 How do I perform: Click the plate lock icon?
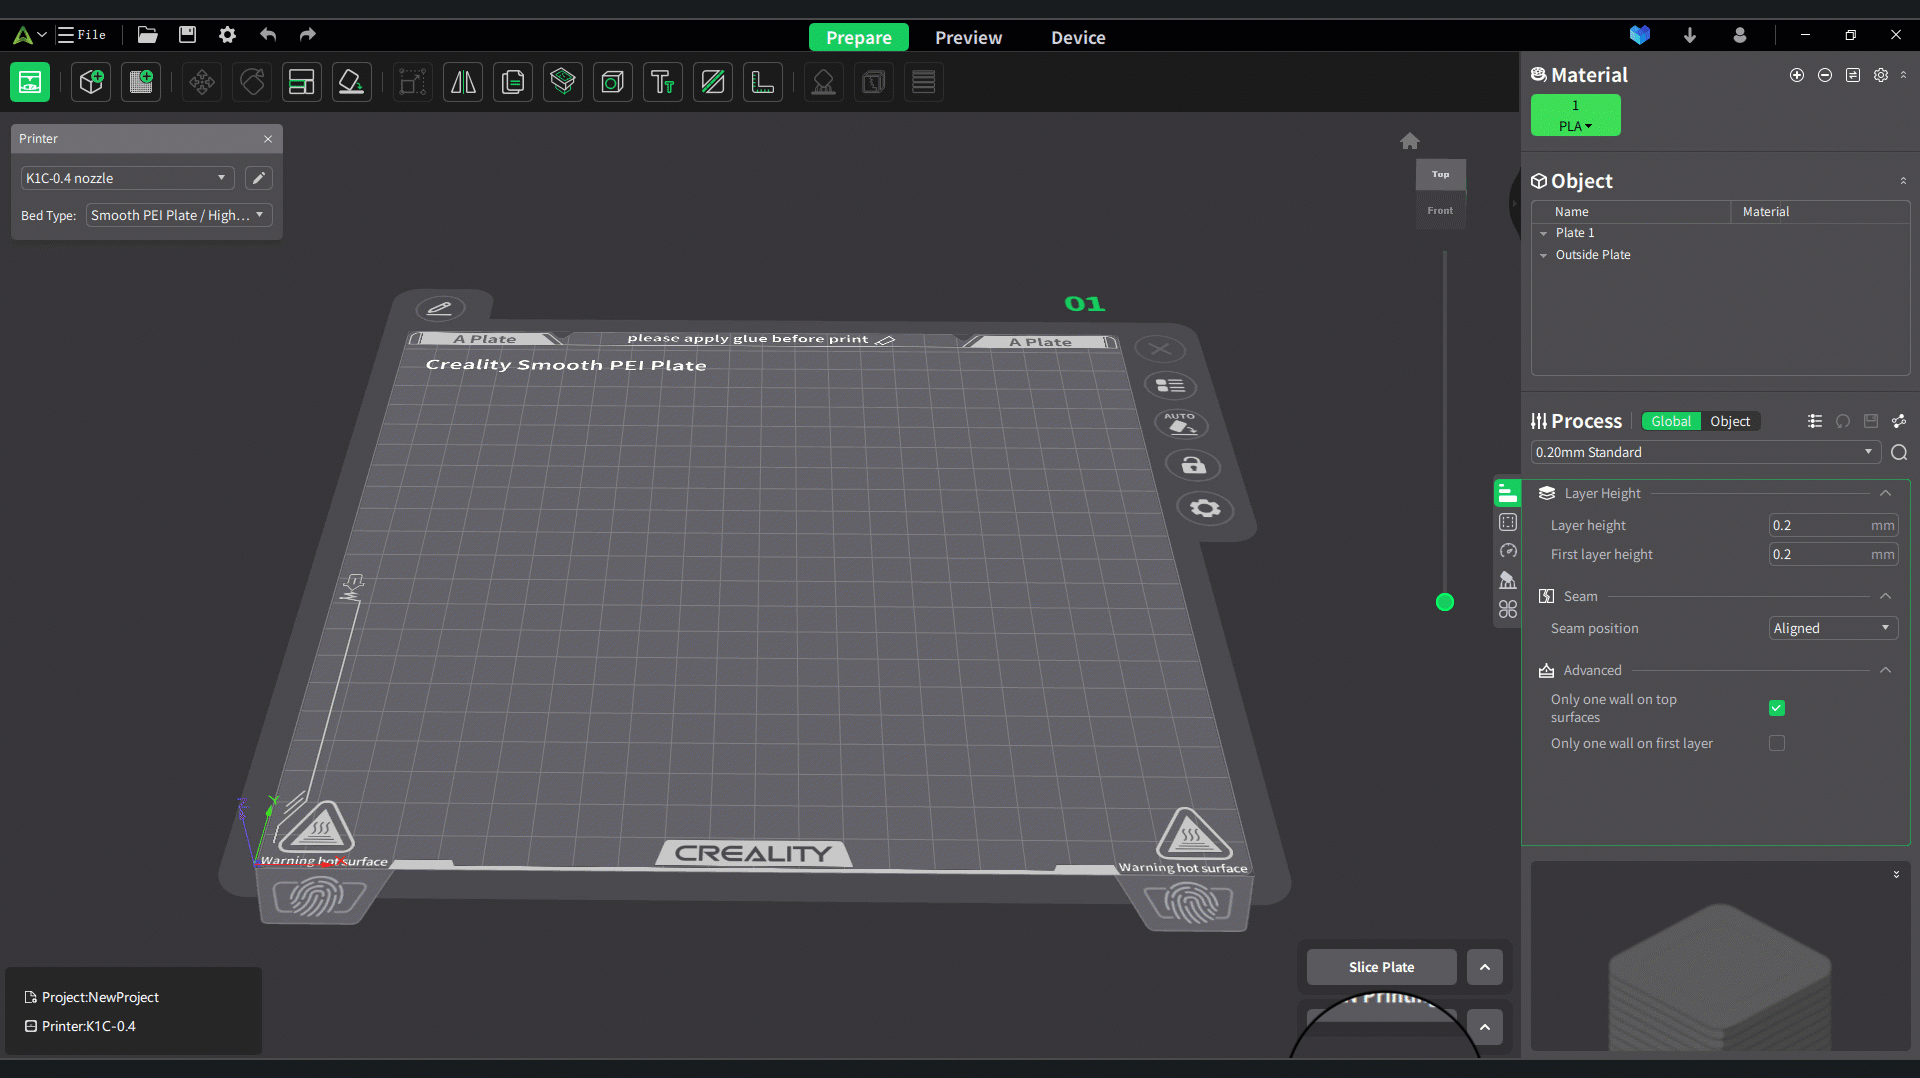pyautogui.click(x=1193, y=466)
